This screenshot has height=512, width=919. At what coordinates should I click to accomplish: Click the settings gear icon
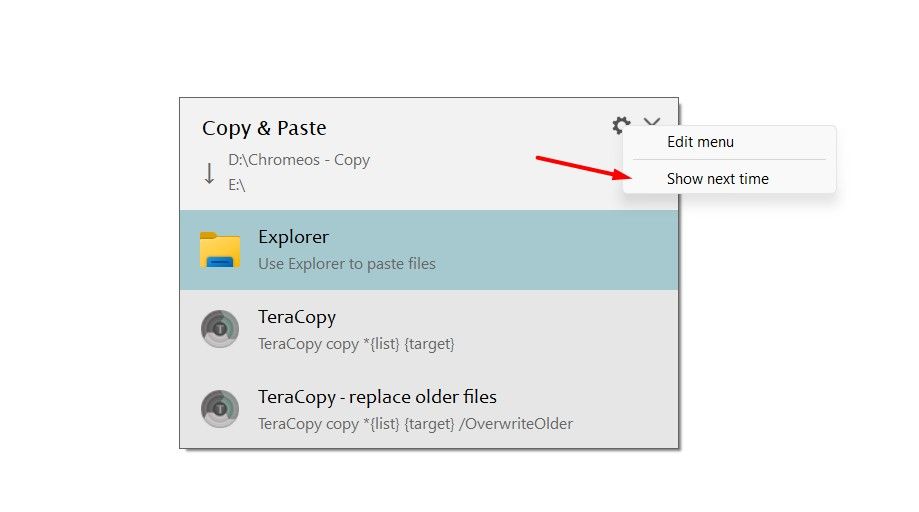point(621,125)
